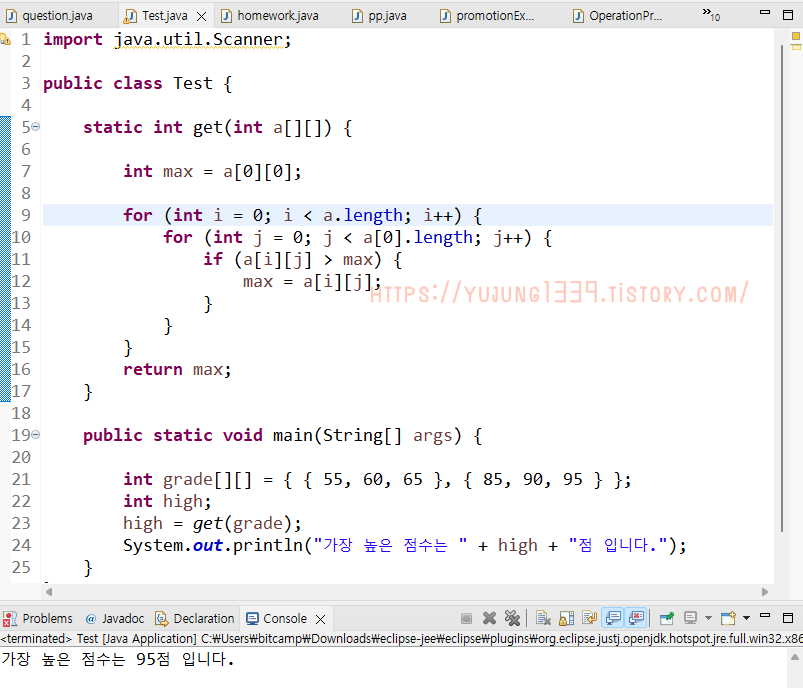Click 'max = a[i][j];' on line 12
Viewport: 803px width, 688px height.
312,282
